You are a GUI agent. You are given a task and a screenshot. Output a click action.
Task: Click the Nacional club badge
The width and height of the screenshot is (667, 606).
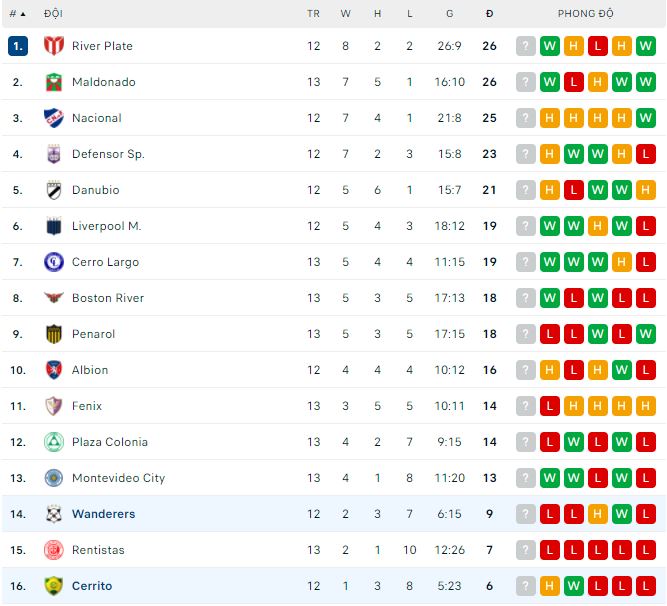tap(53, 118)
